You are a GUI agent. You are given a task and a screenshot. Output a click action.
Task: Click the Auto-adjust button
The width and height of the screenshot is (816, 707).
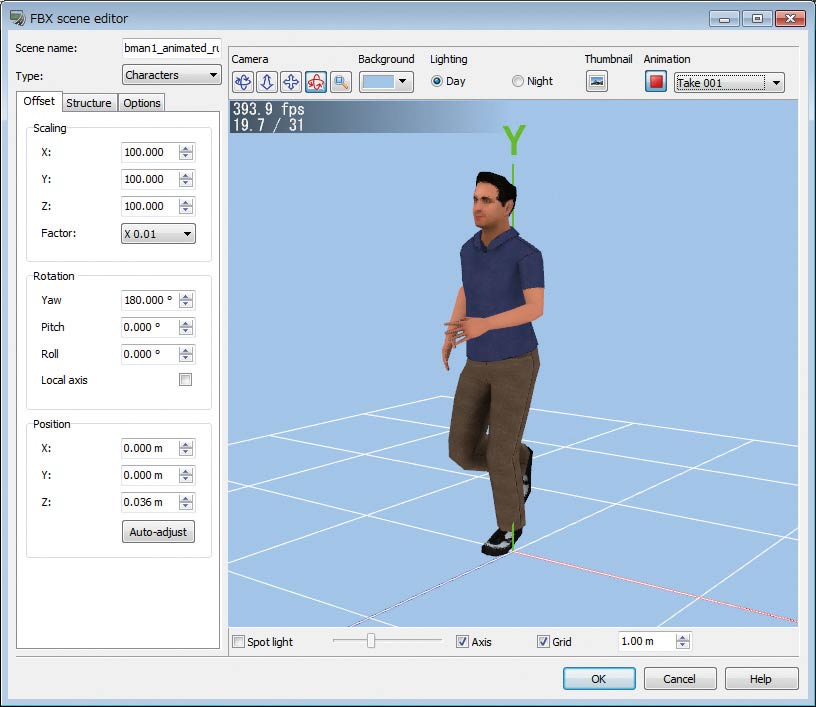[158, 532]
